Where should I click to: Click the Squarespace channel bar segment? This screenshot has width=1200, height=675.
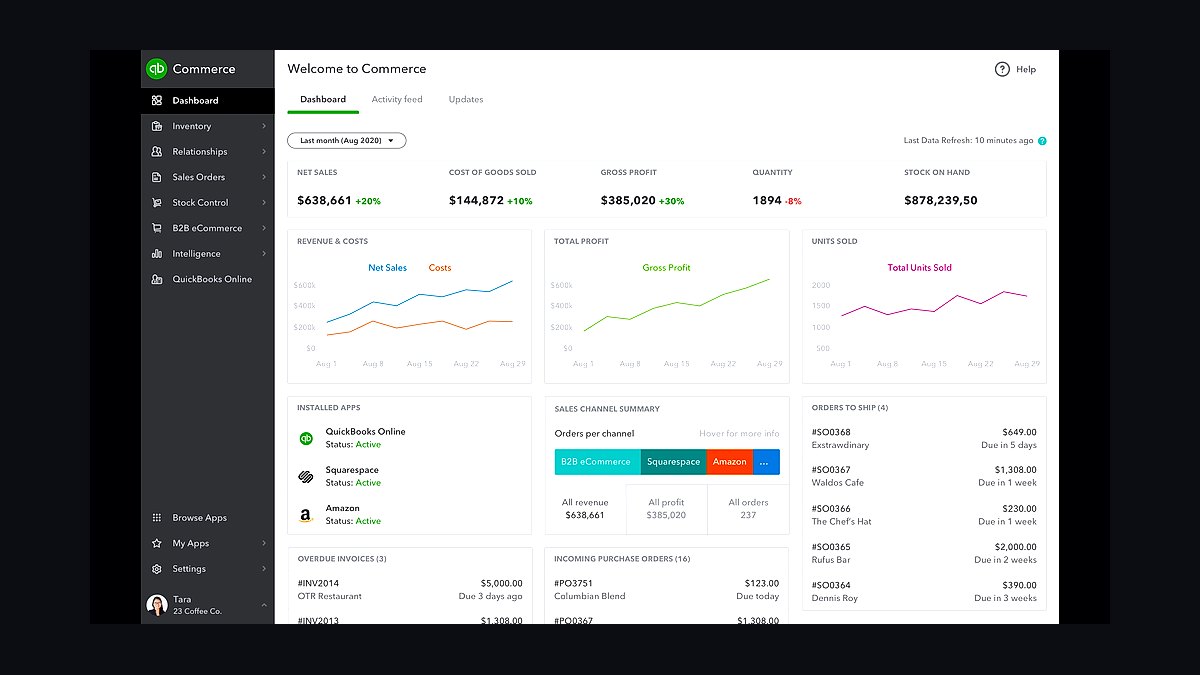tap(674, 462)
